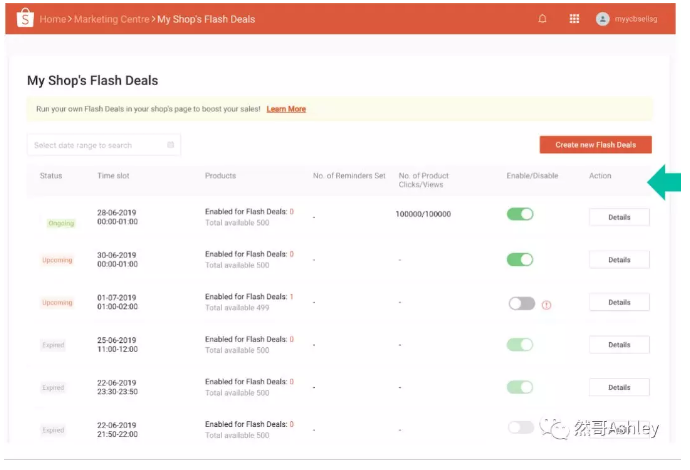Open Details for 28-06-2019 deal
Image resolution: width=690 pixels, height=470 pixels.
point(619,217)
